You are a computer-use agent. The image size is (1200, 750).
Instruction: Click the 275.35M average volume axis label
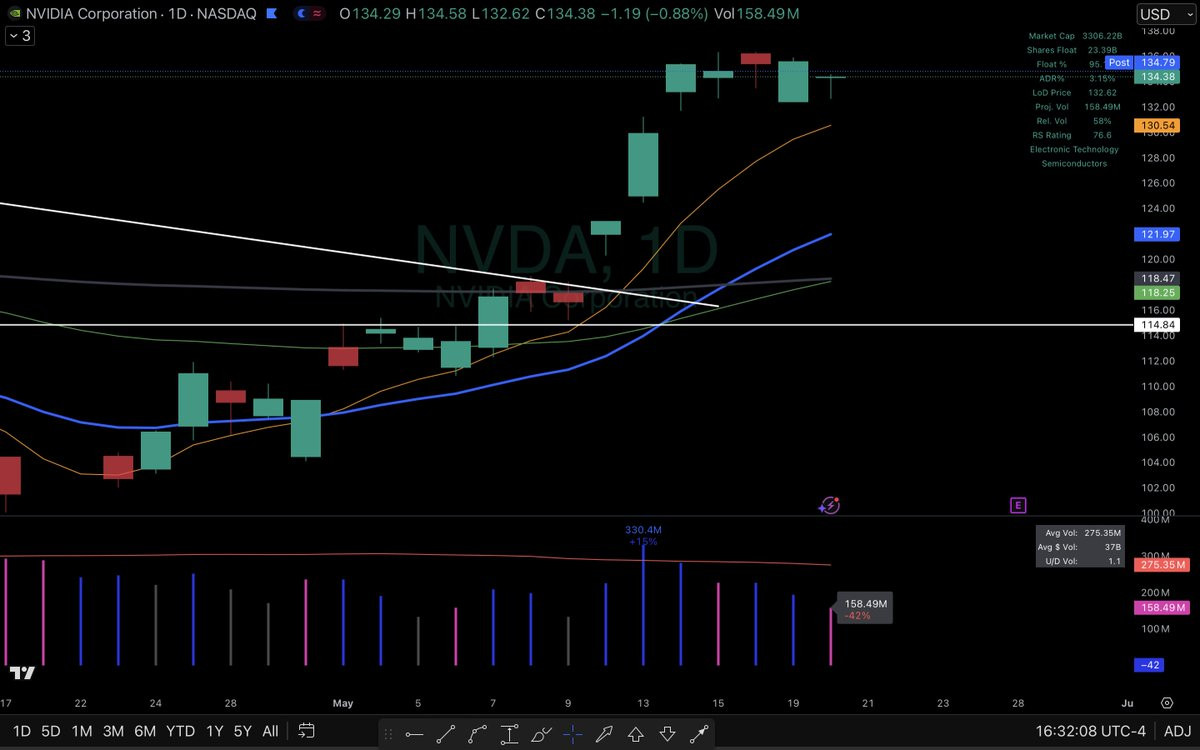(1163, 565)
